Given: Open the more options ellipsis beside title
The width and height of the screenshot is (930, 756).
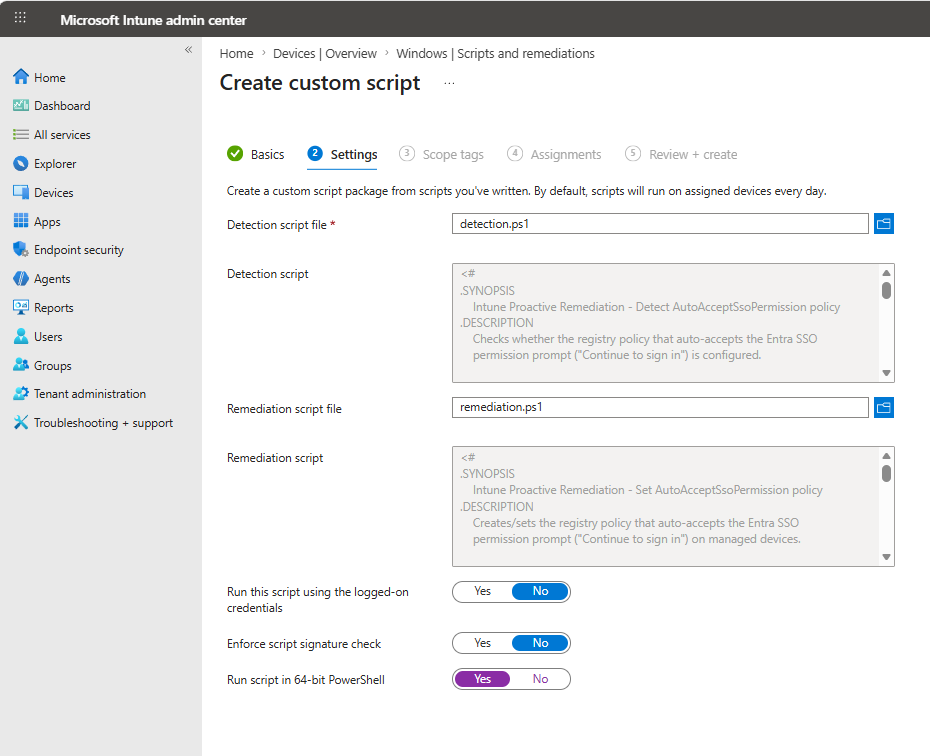Looking at the screenshot, I should pos(450,84).
